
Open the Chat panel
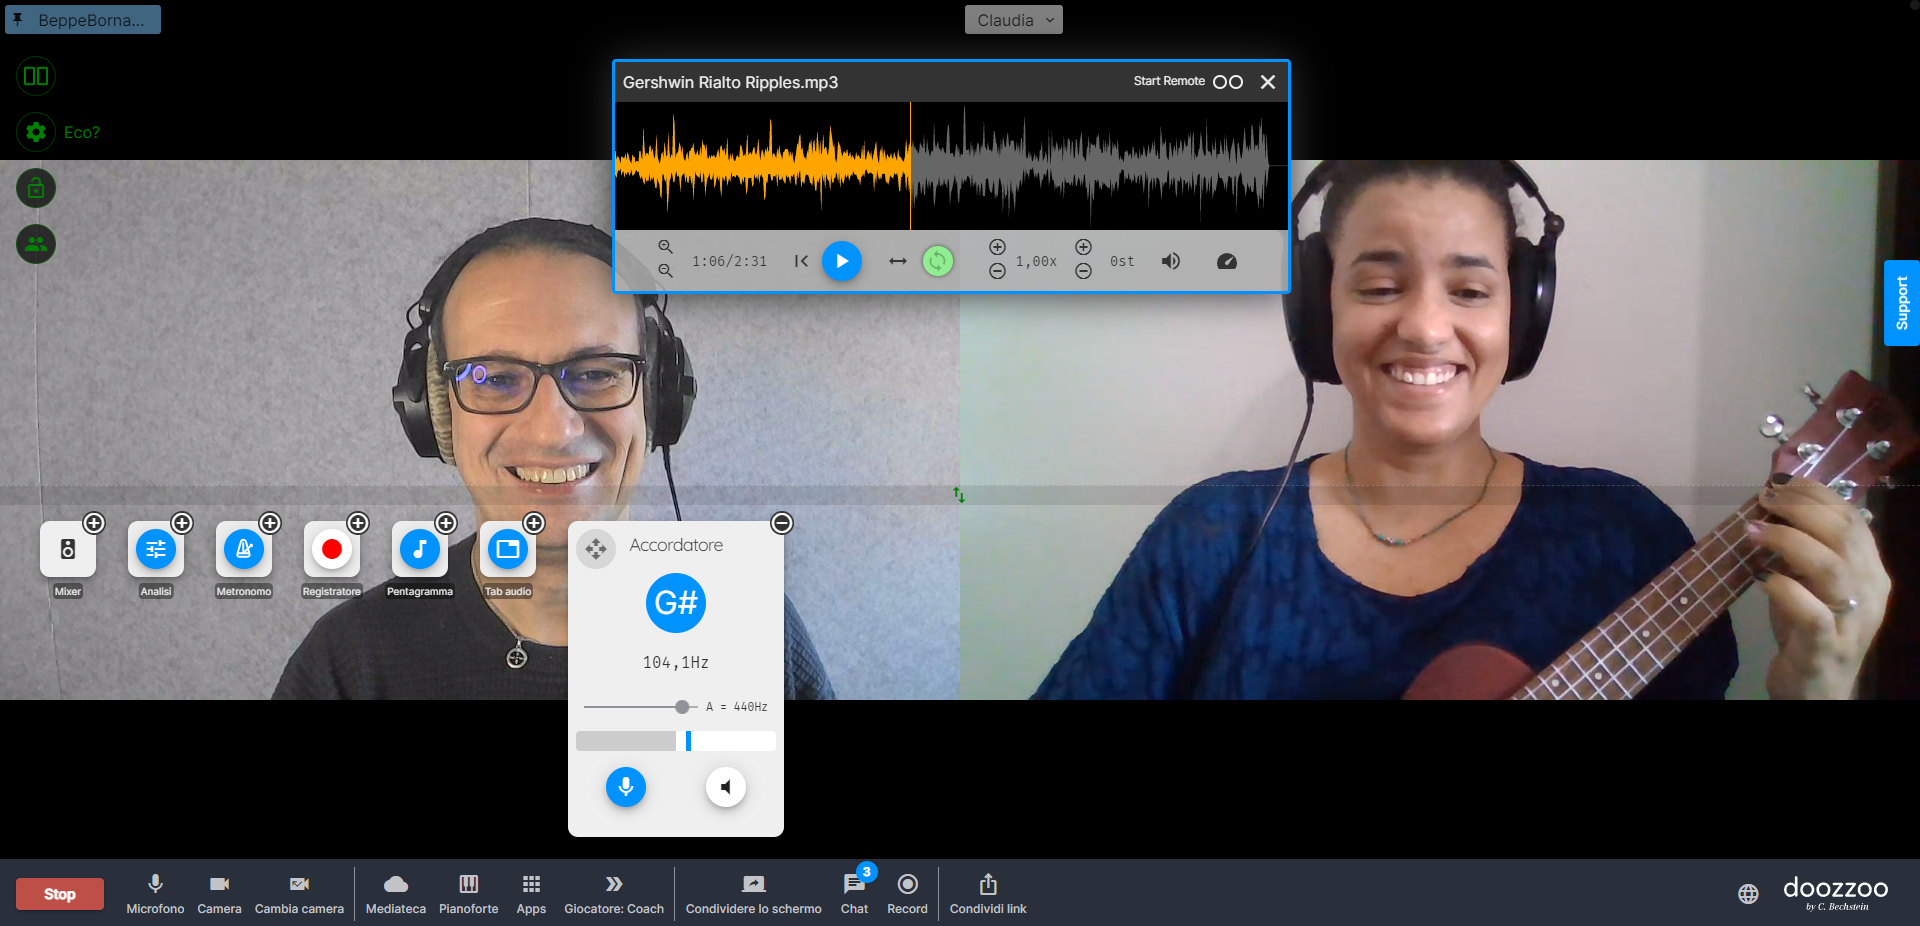(x=854, y=893)
